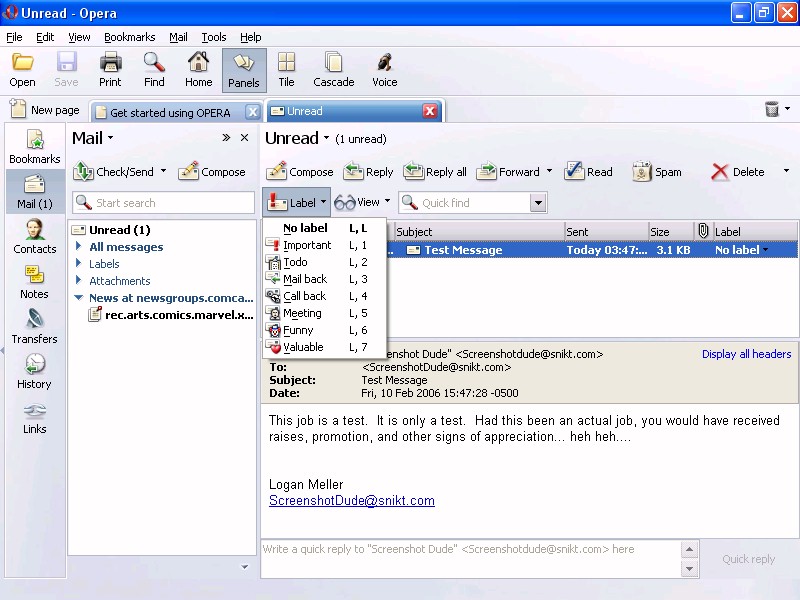Click Check/Send in Mail panel
Viewport: 800px width, 600px height.
[113, 172]
